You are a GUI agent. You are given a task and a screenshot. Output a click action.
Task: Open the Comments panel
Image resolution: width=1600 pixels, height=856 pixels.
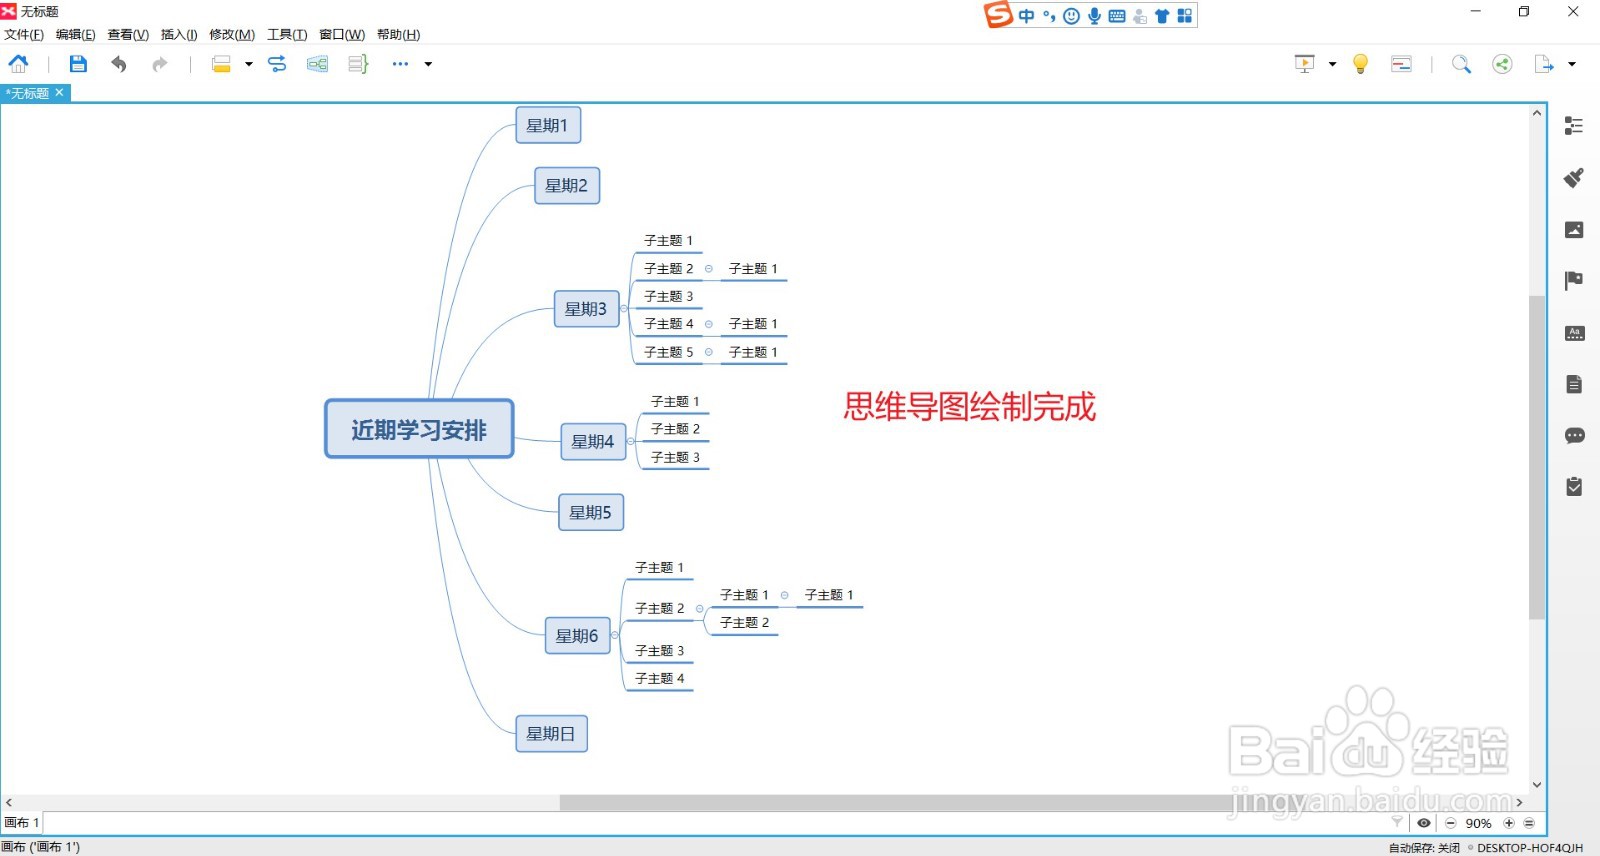pos(1574,435)
